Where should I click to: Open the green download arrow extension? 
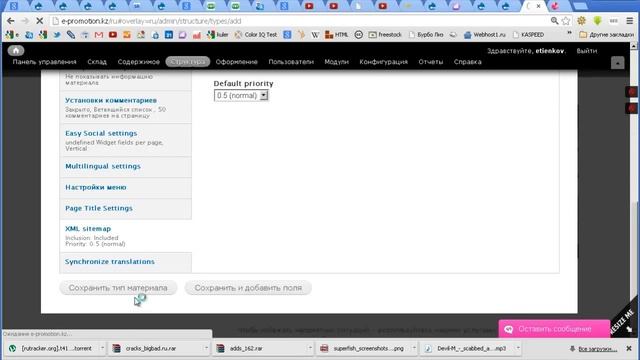(597, 21)
